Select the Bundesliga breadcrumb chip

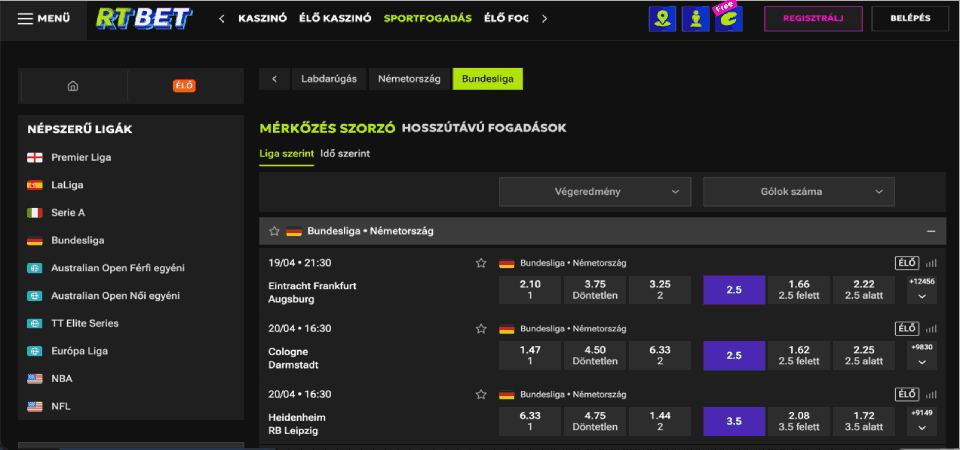(x=488, y=79)
